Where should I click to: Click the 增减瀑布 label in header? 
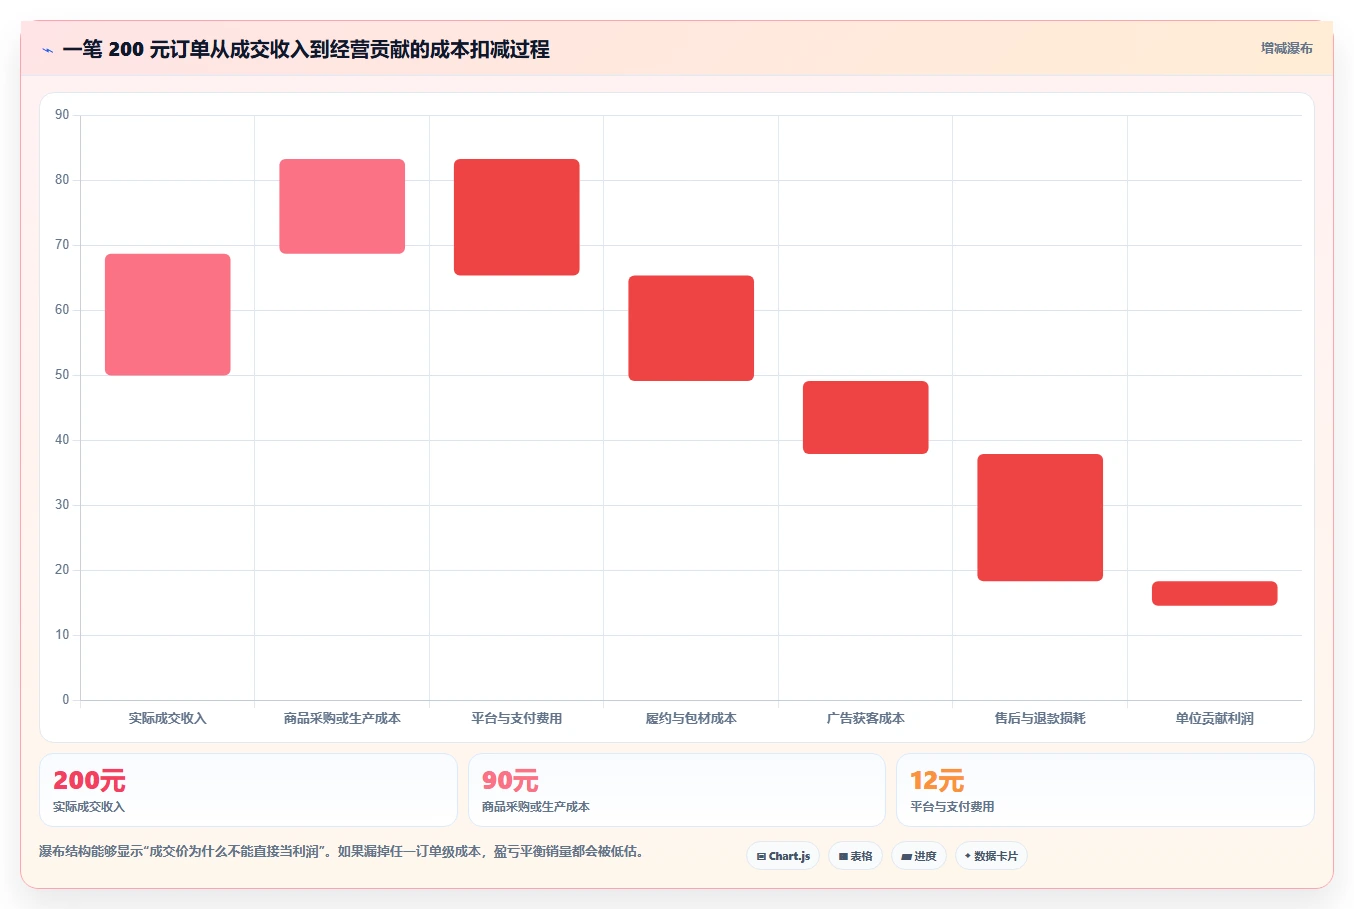tap(1286, 48)
